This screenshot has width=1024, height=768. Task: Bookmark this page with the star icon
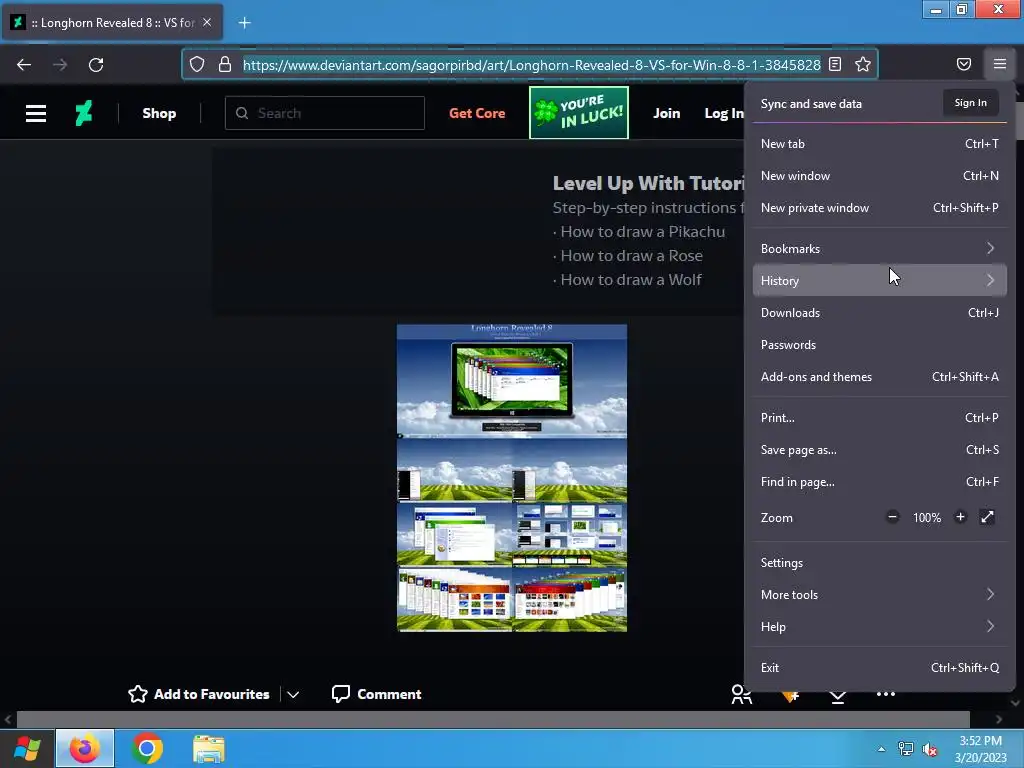pyautogui.click(x=863, y=64)
